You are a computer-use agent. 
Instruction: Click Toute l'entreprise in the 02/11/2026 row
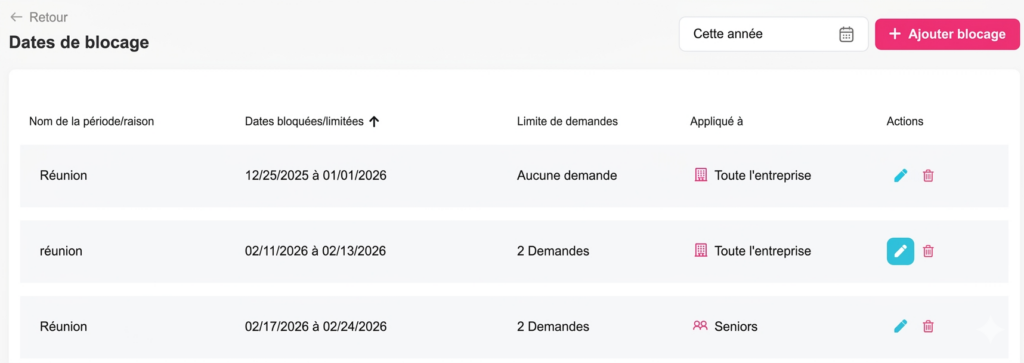tap(763, 251)
